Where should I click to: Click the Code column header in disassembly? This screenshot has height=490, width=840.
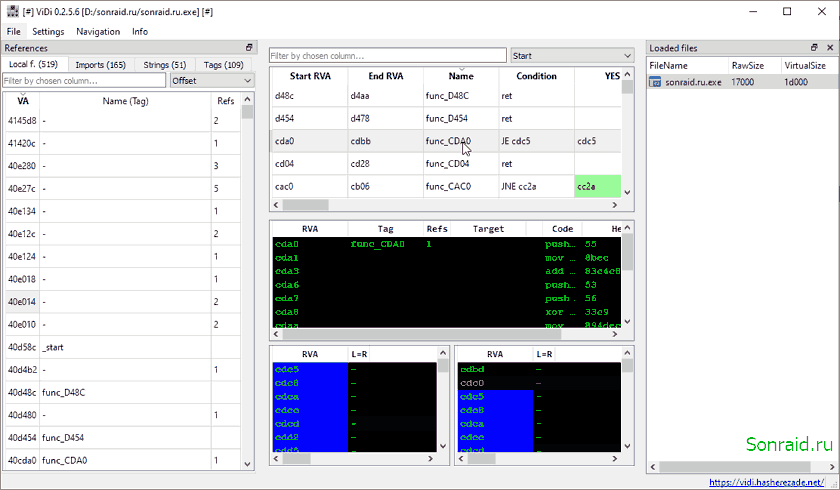click(x=562, y=229)
